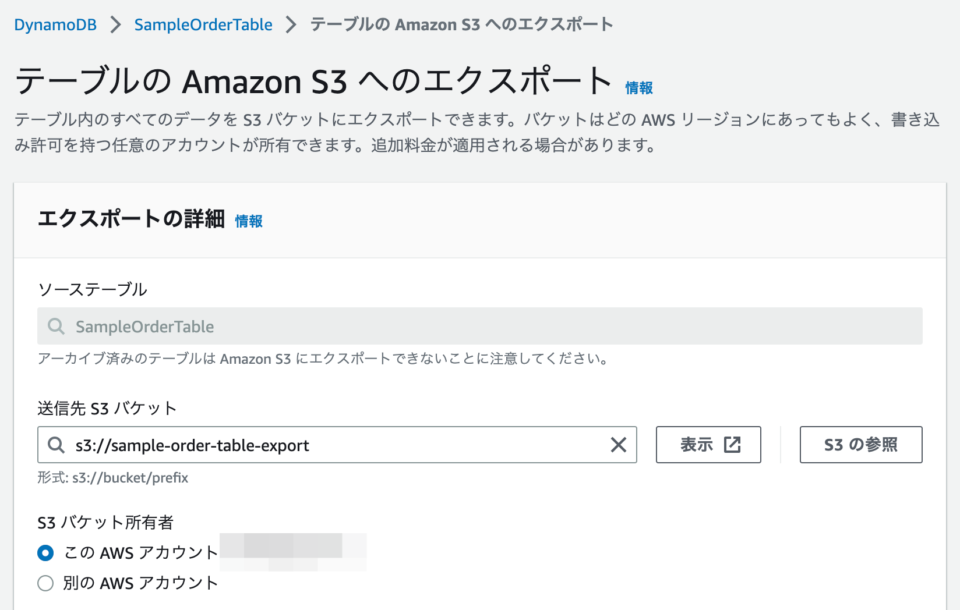960x610 pixels.
Task: Click the 送信先 S3 バケット field label
Action: click(107, 408)
